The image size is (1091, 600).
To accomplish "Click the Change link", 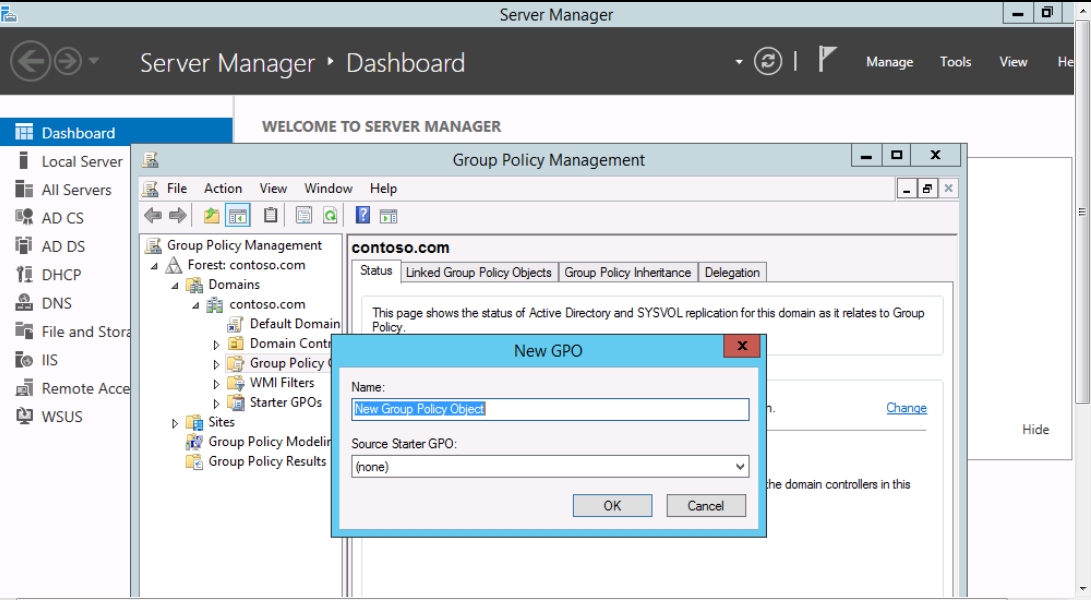I will [x=906, y=408].
